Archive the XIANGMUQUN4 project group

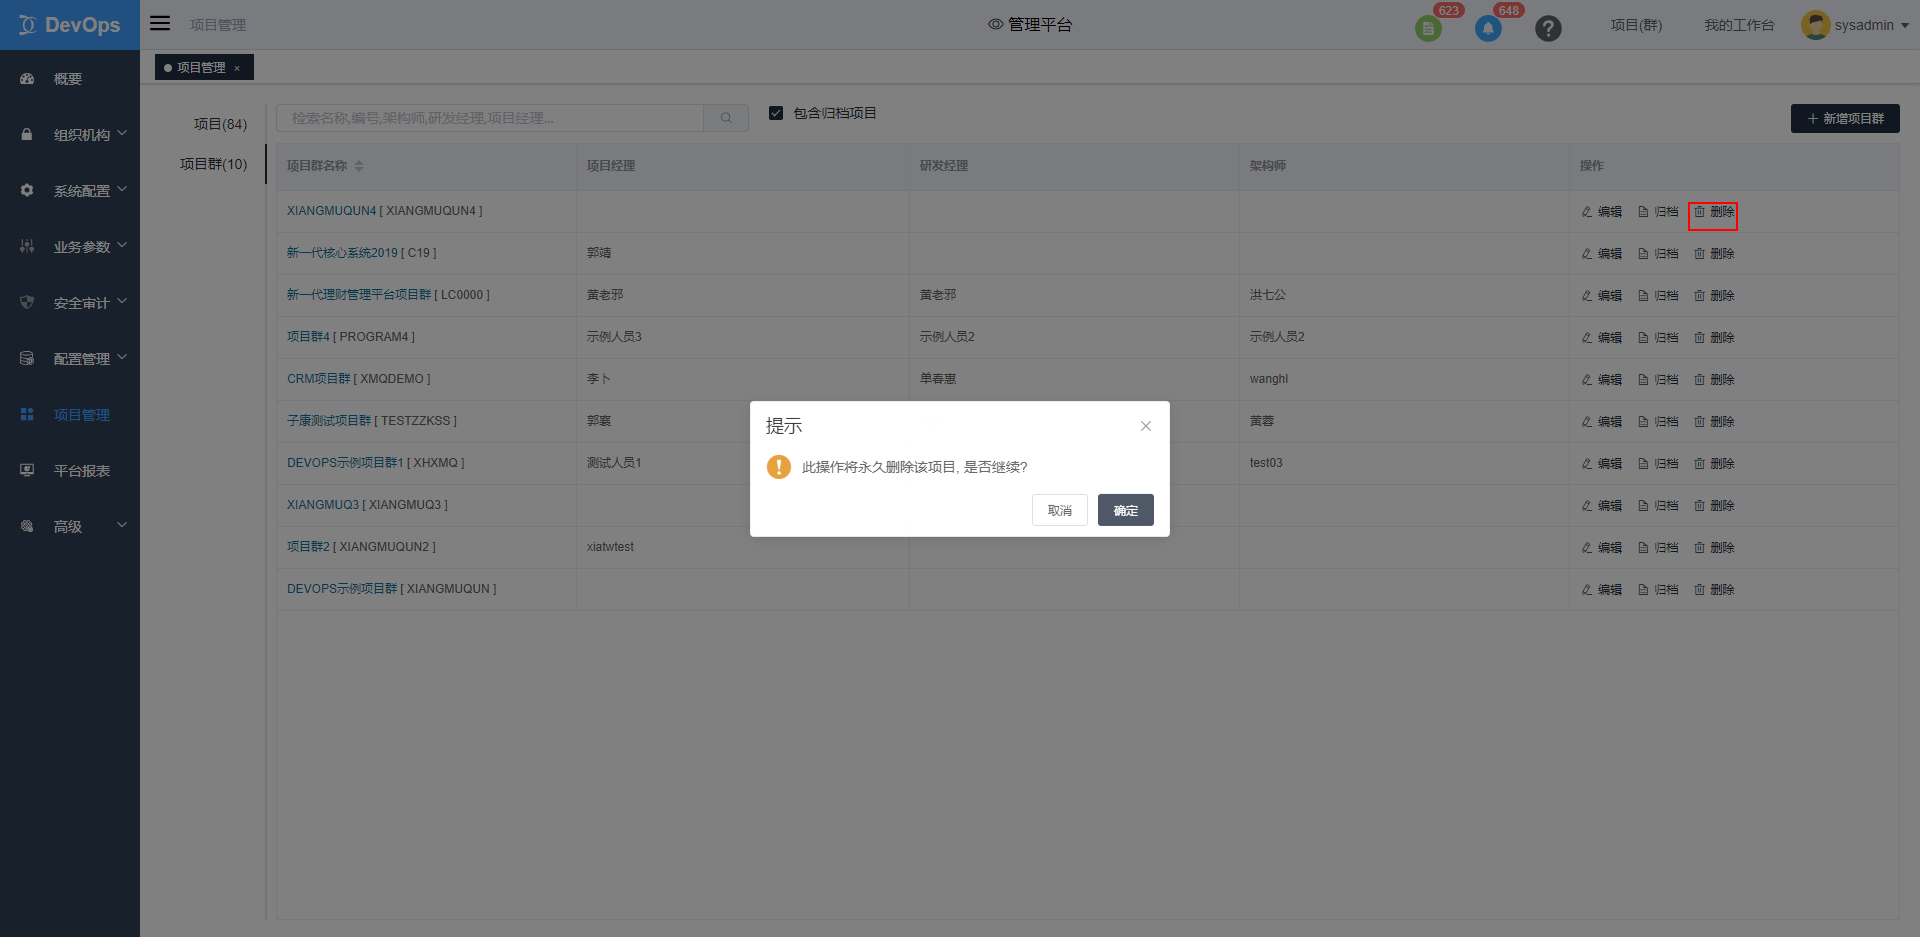click(x=1658, y=212)
